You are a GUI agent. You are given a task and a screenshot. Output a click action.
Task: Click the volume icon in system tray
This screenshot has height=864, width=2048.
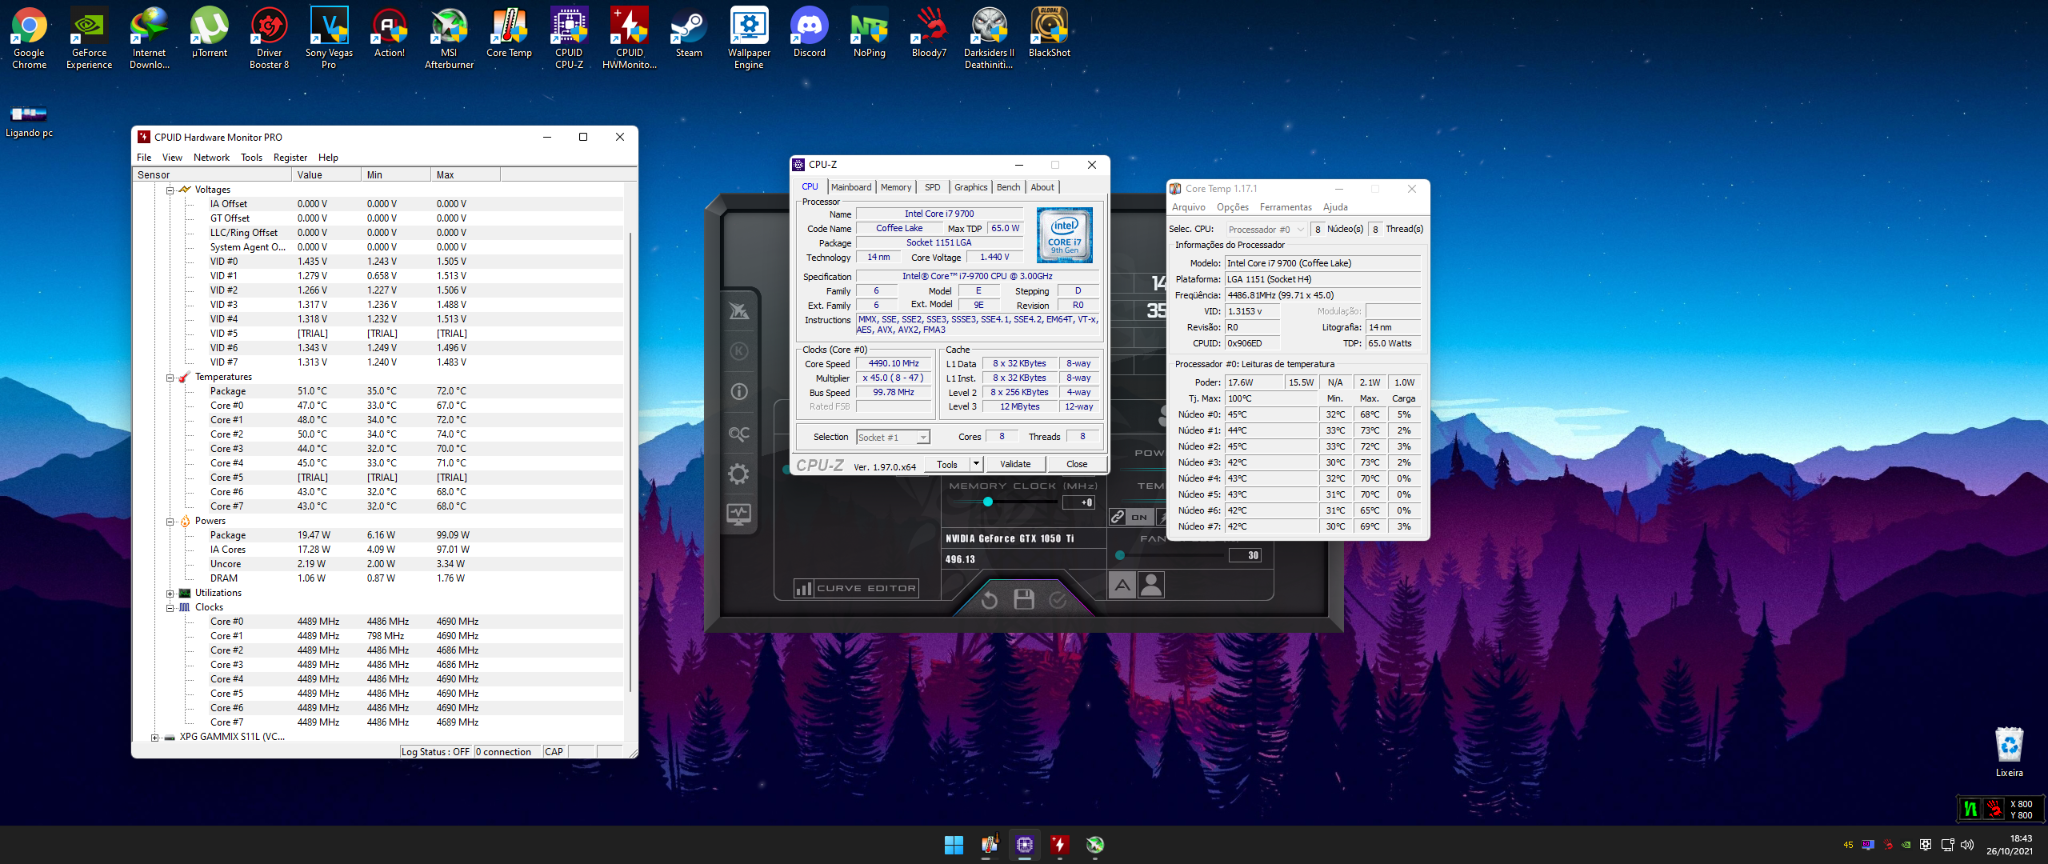pos(1967,845)
